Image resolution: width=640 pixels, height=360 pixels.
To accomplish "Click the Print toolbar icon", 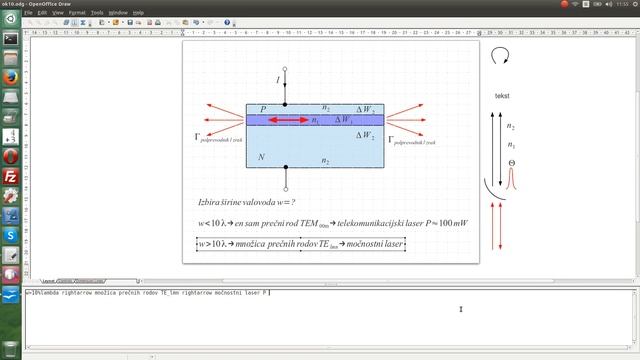I will [158, 22].
